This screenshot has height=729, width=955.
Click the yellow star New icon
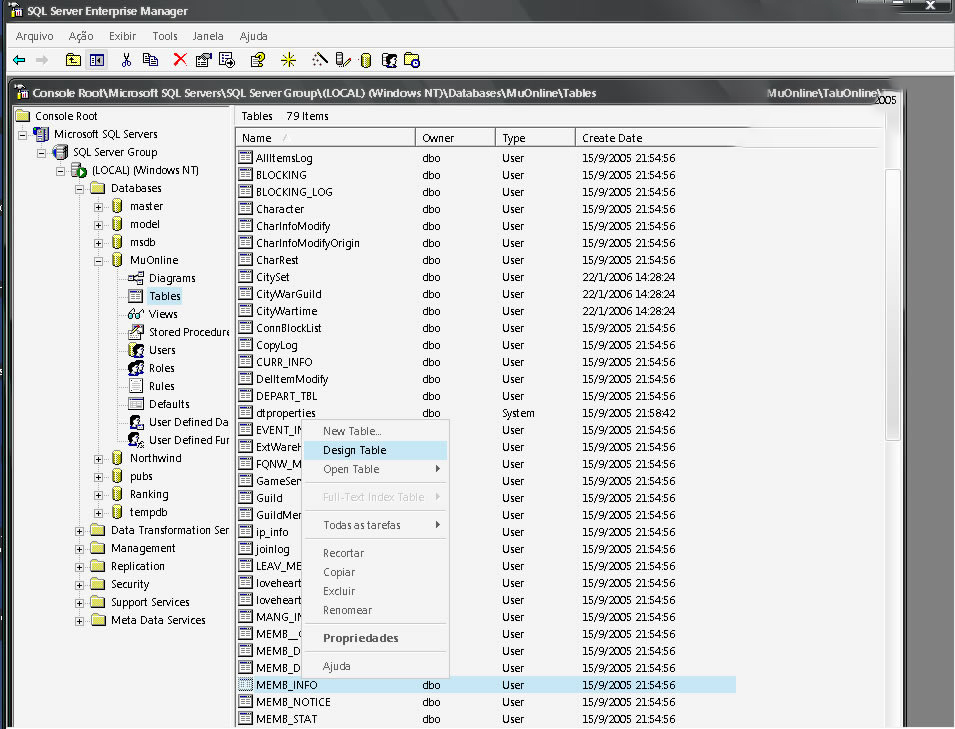coord(288,60)
